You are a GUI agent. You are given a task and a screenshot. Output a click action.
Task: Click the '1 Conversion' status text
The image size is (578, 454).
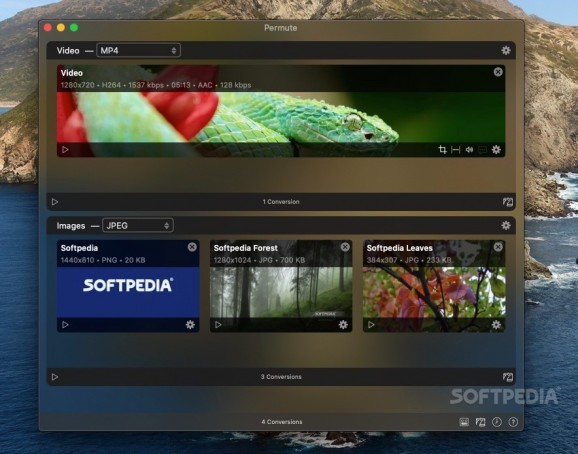[281, 202]
